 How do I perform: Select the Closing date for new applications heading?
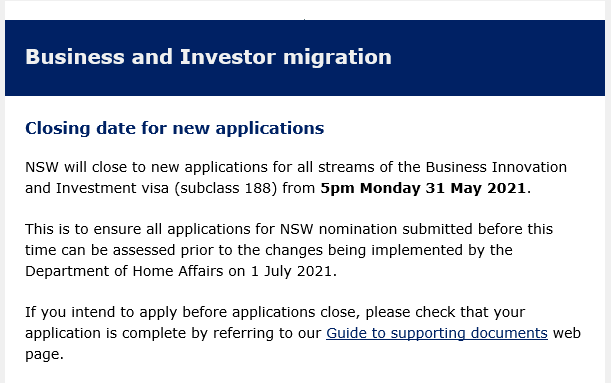click(x=175, y=128)
